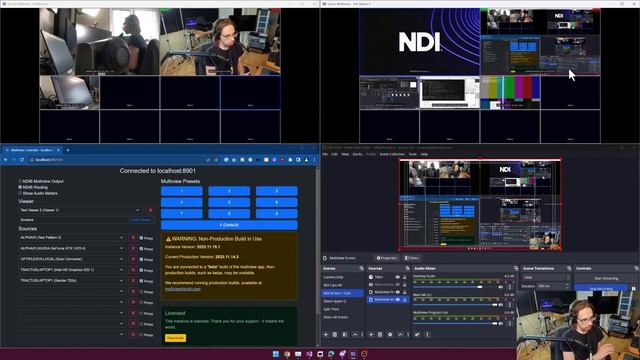
Task: Add a new source in OBS Sources panel
Action: tap(371, 334)
